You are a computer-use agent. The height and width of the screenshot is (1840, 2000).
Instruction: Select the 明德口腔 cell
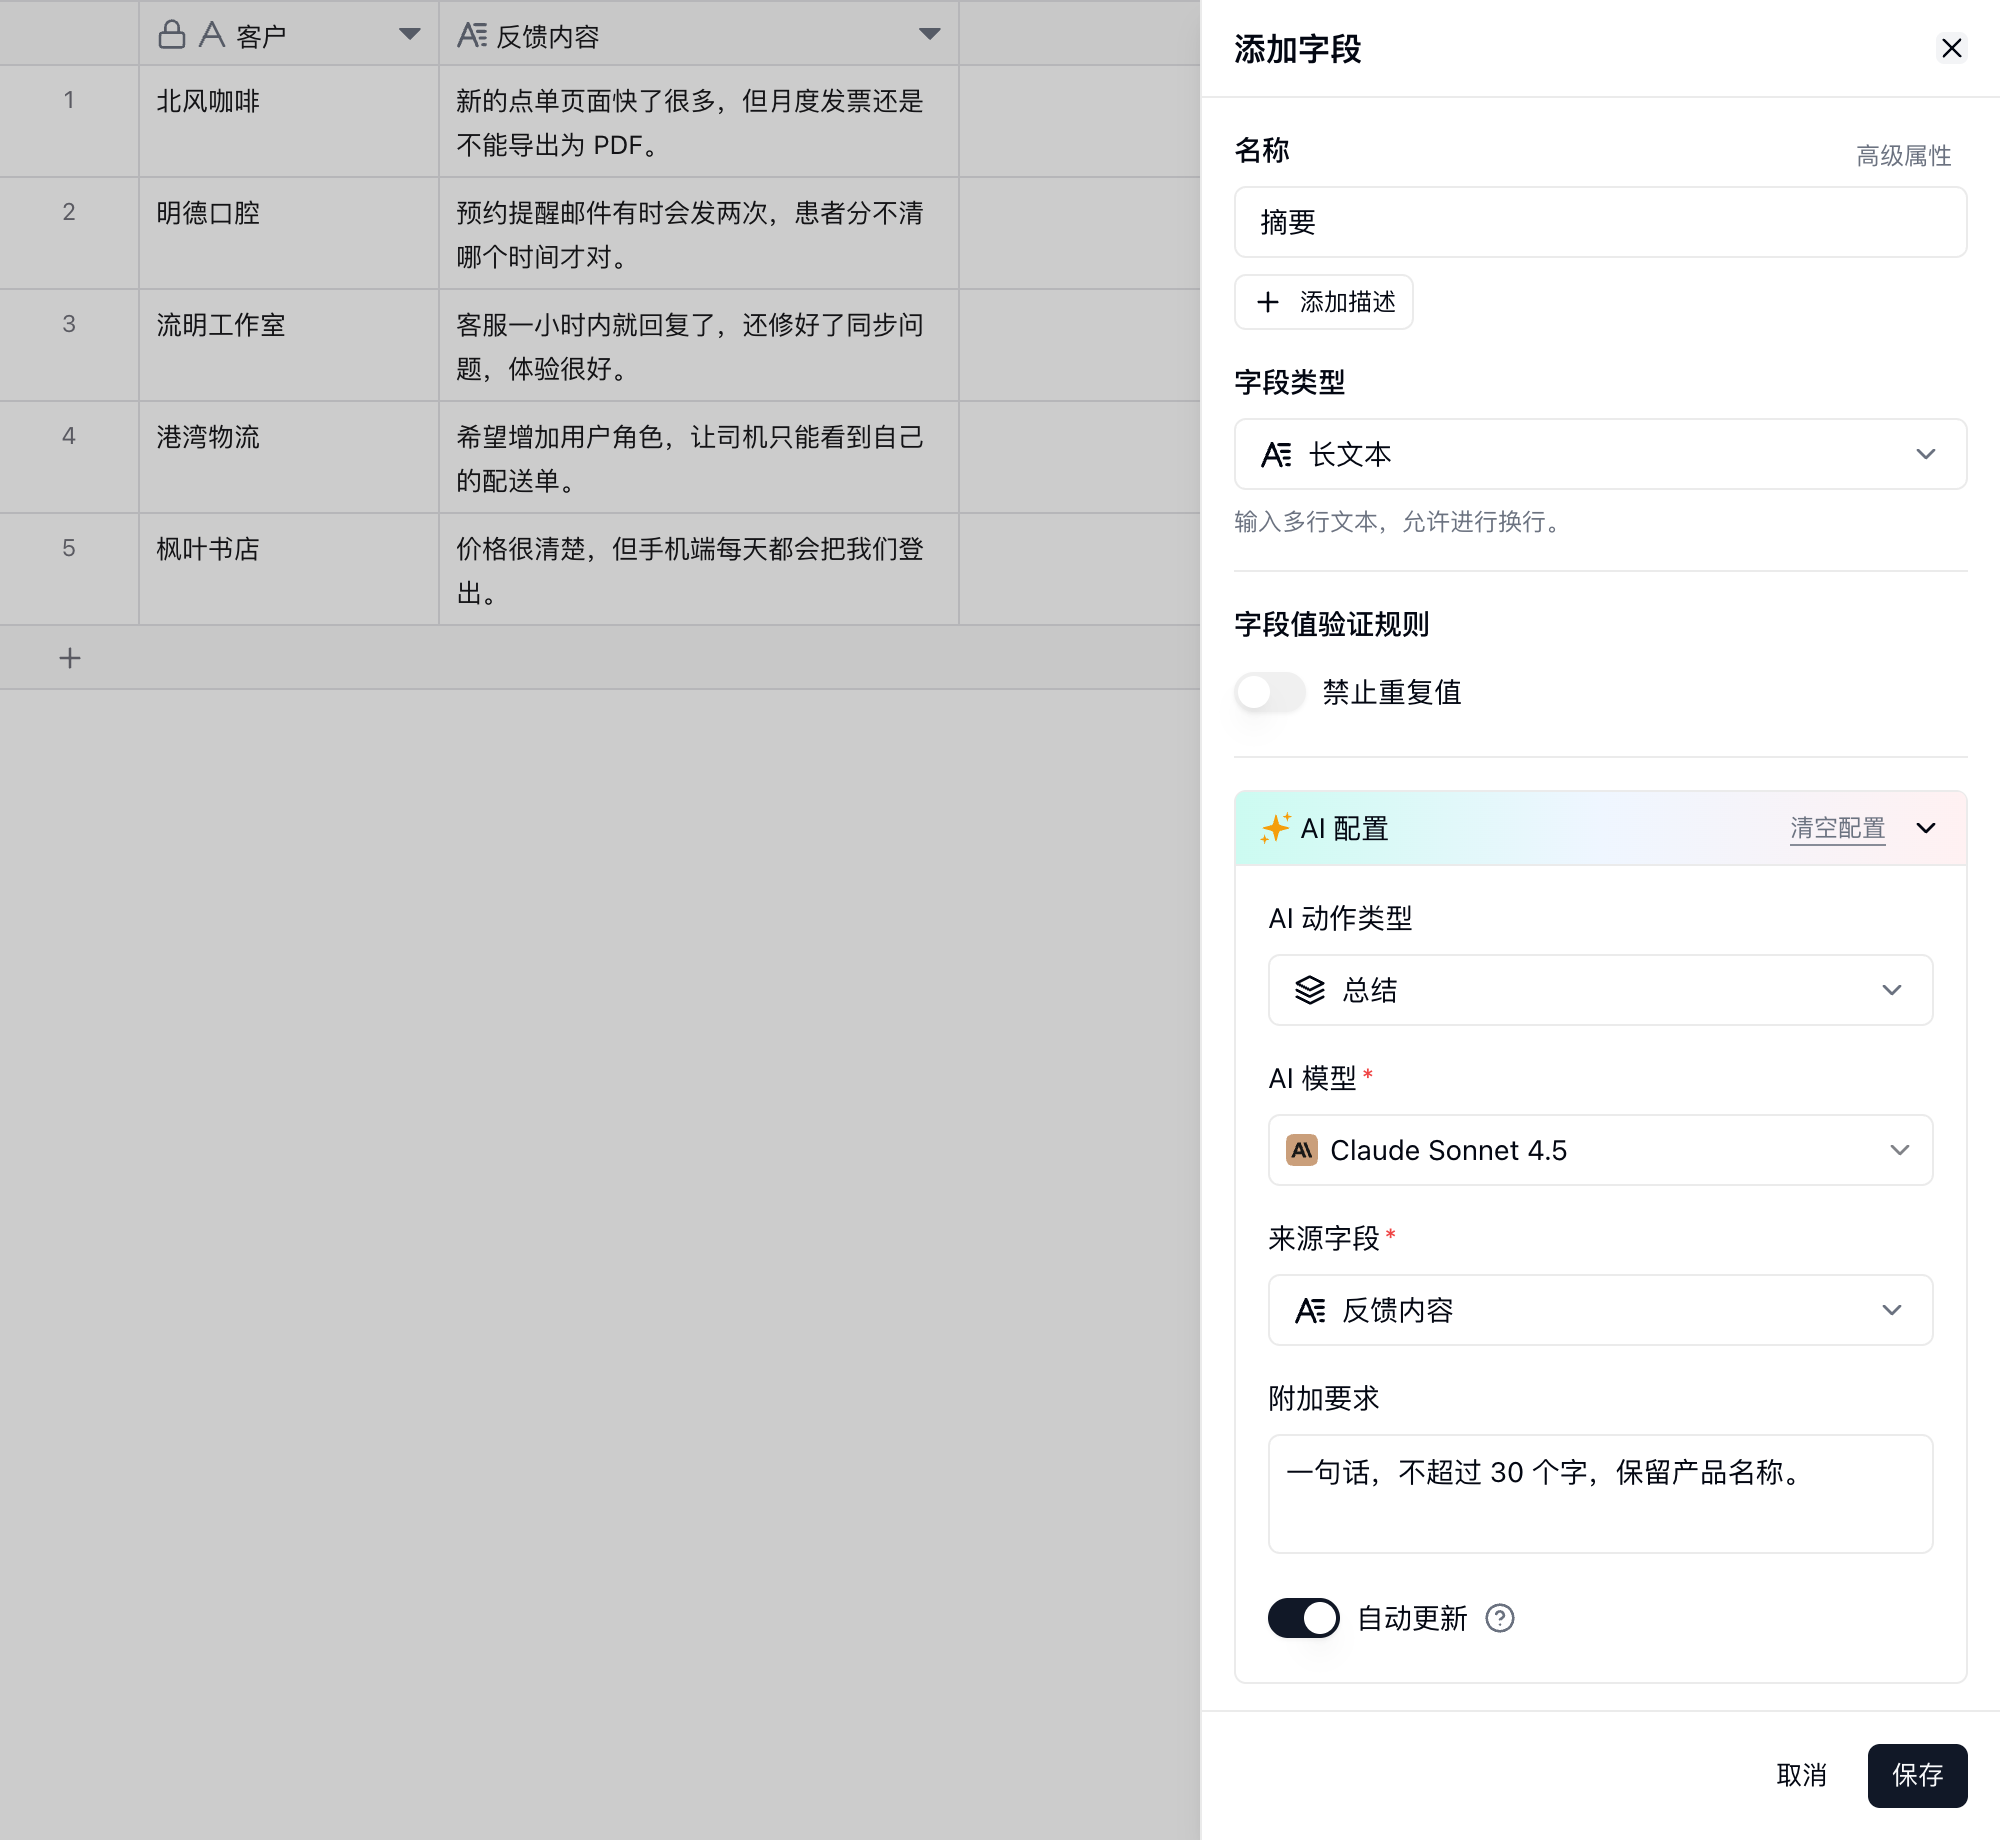pos(289,234)
